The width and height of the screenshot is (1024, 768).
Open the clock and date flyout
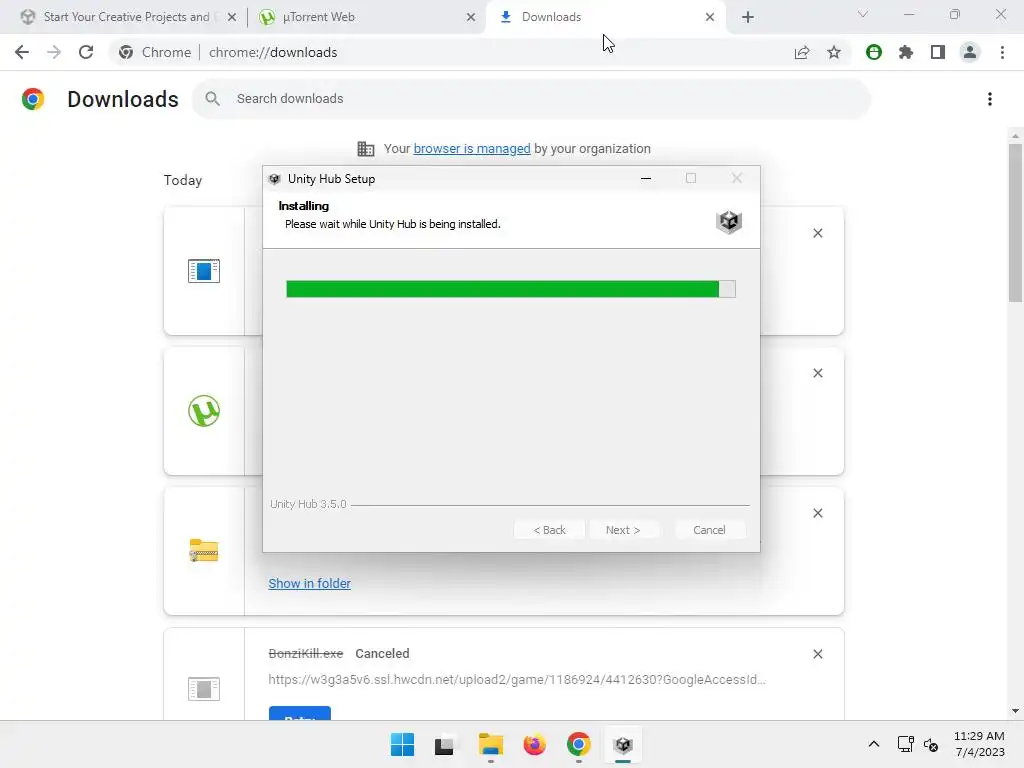[x=980, y=744]
